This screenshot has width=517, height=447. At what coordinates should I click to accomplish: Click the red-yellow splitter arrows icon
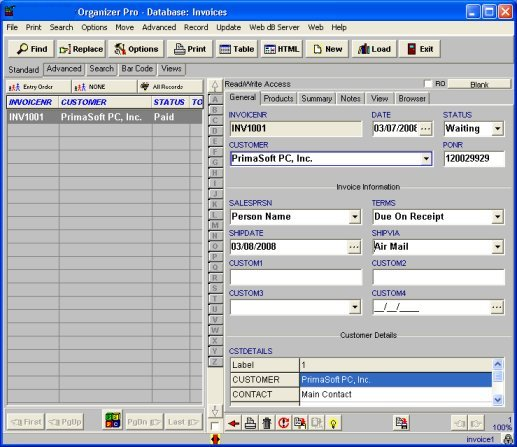pyautogui.click(x=216, y=439)
